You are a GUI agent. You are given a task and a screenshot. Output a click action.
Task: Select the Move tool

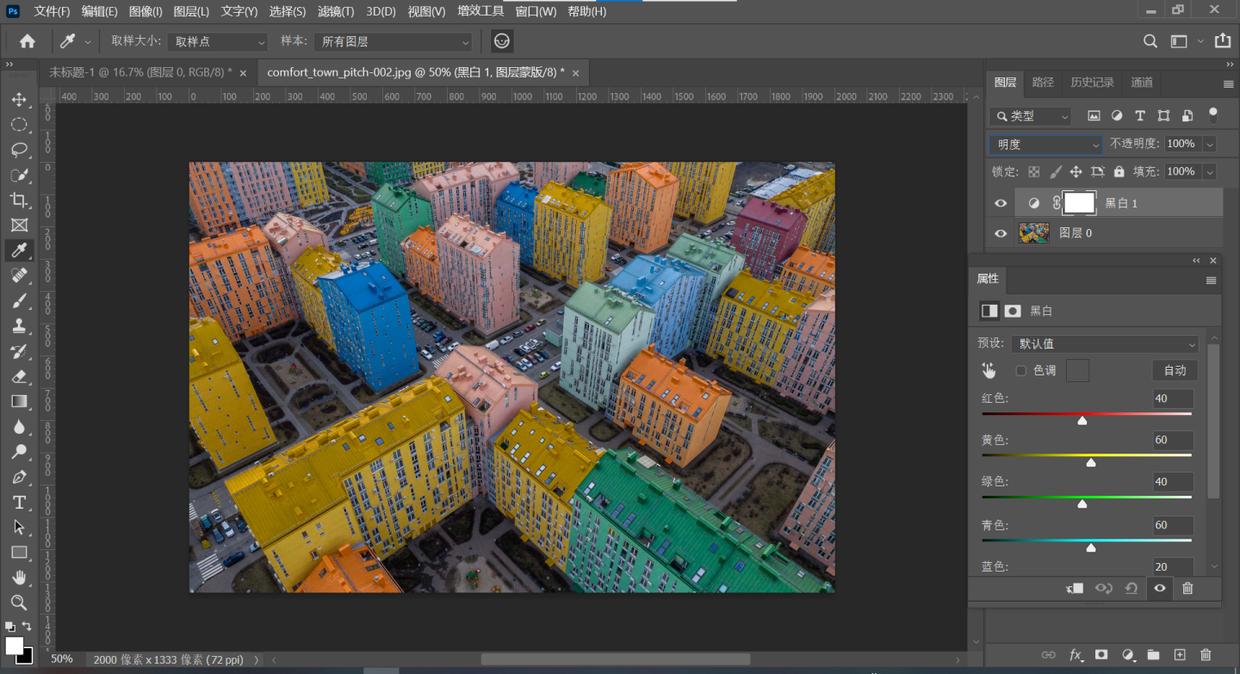pos(19,100)
